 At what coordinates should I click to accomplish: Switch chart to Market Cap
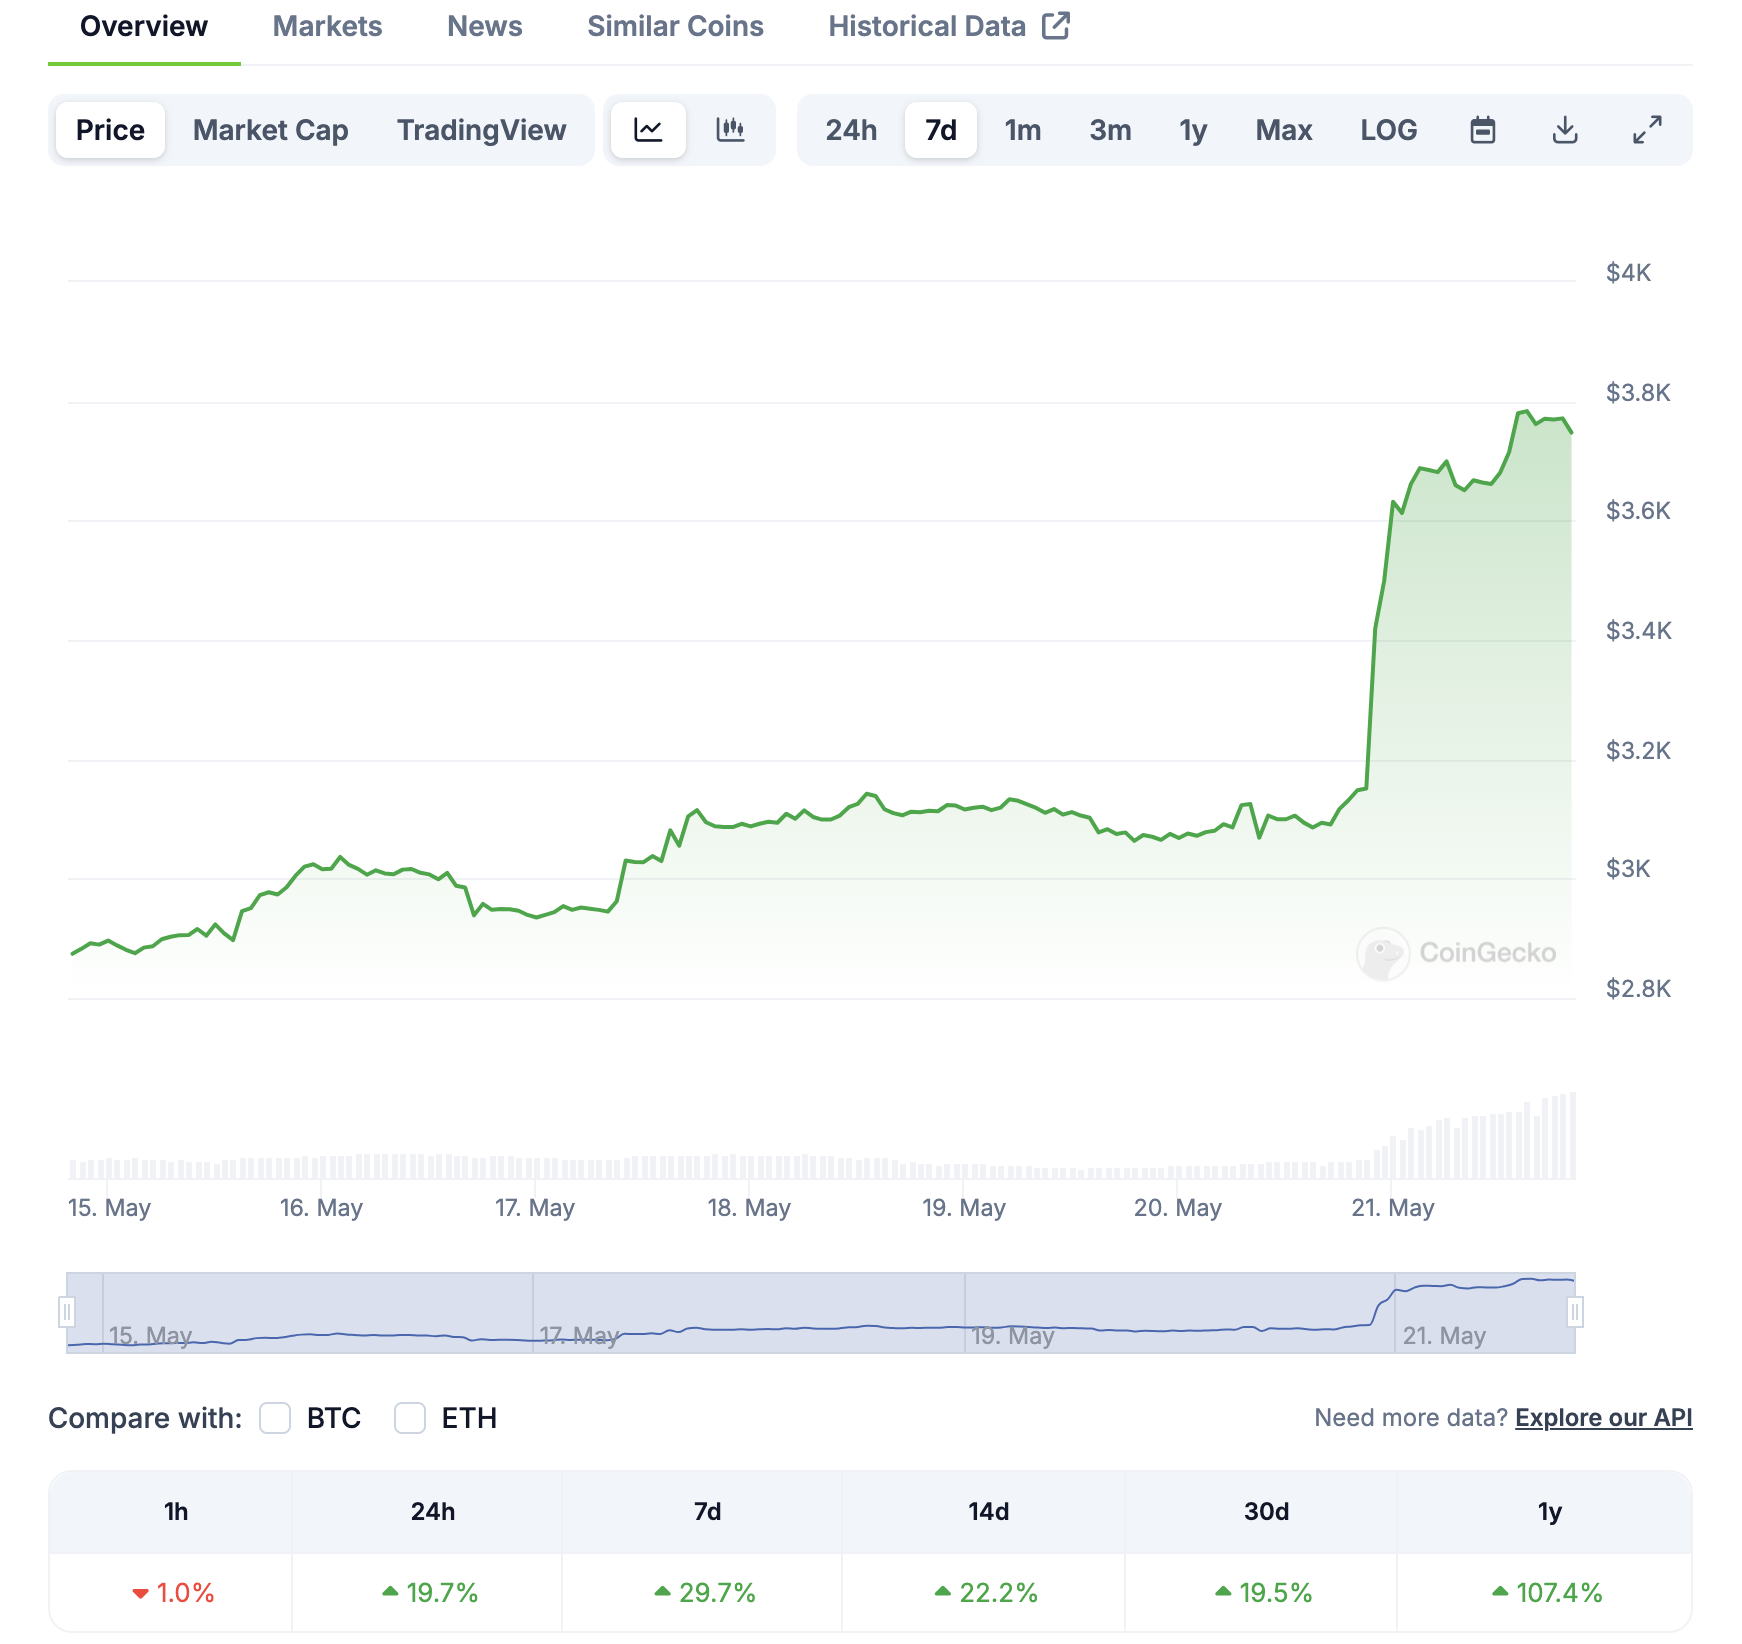coord(271,130)
